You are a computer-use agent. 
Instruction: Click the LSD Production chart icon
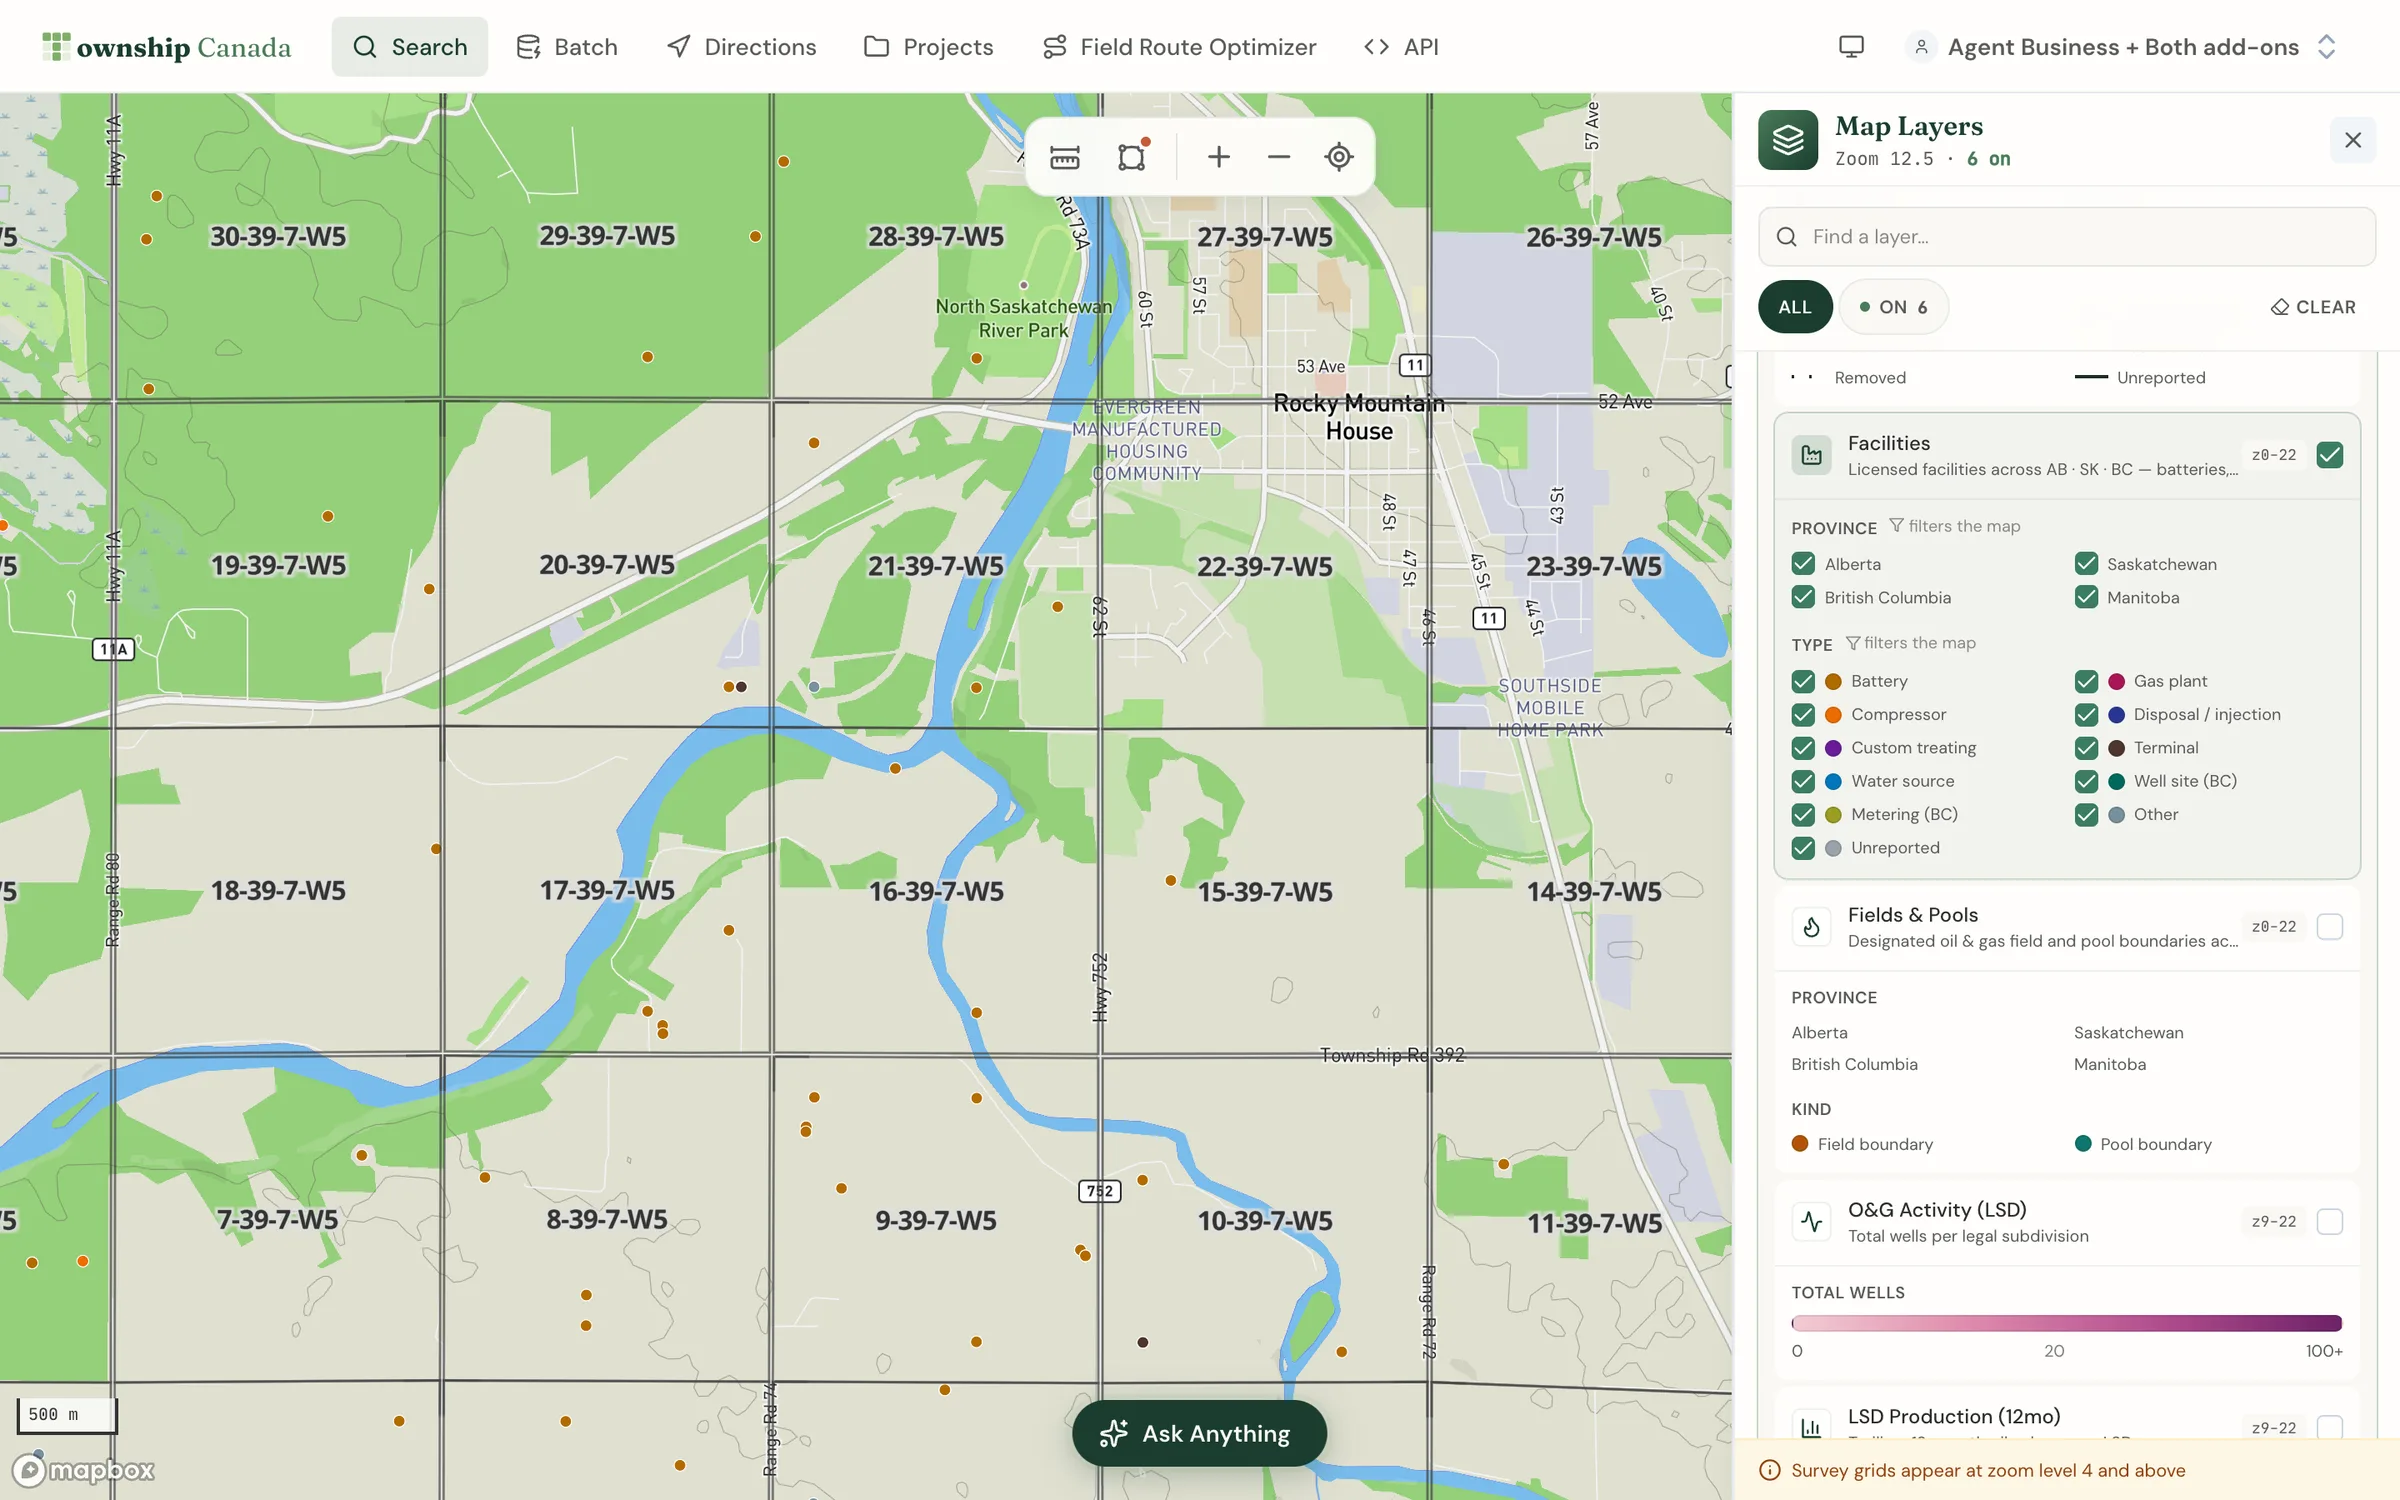(x=1811, y=1426)
